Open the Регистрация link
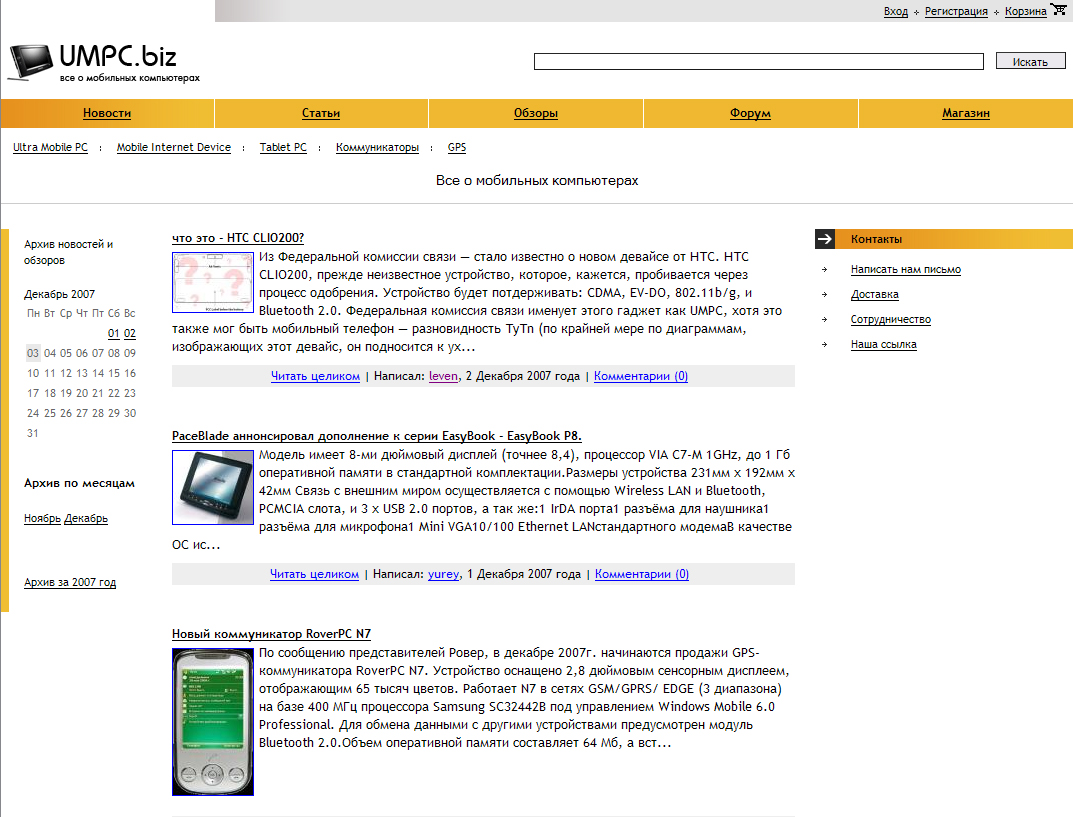The width and height of the screenshot is (1073, 817). [x=956, y=12]
